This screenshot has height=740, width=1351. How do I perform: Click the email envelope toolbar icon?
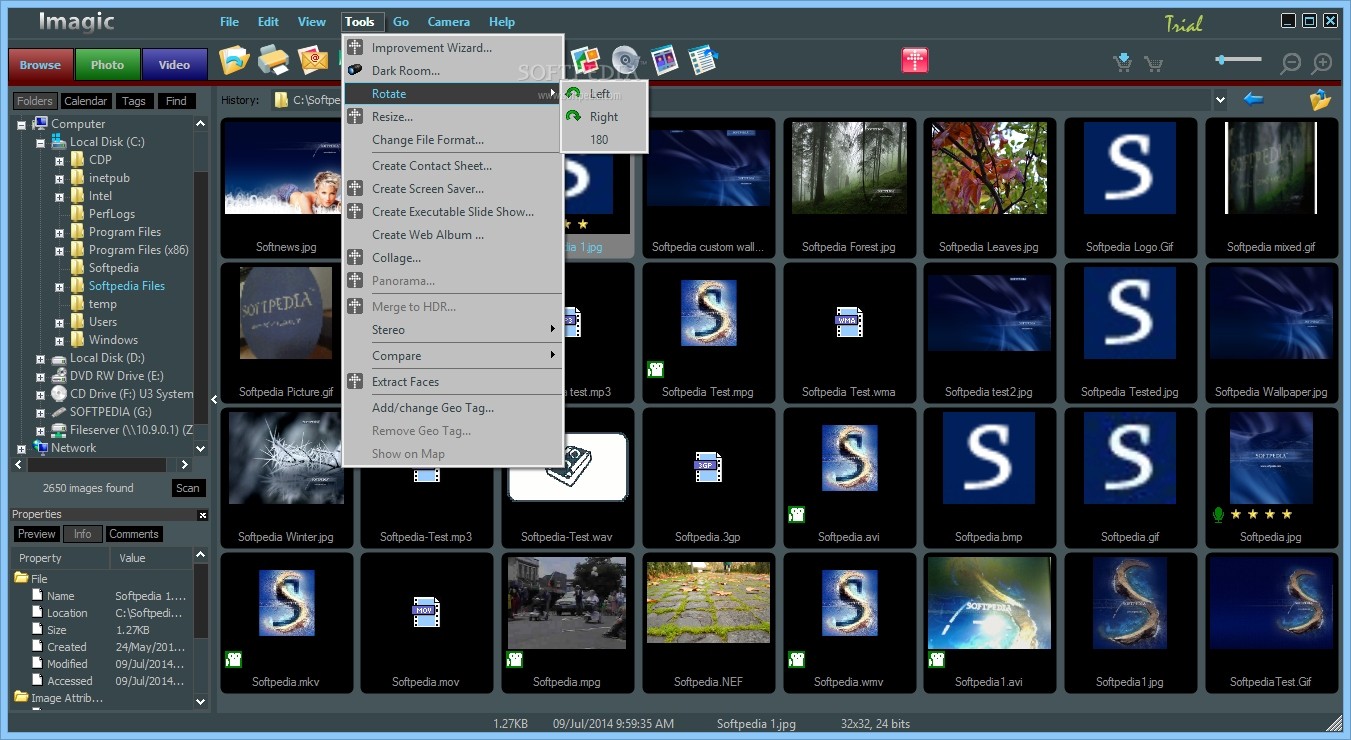313,61
